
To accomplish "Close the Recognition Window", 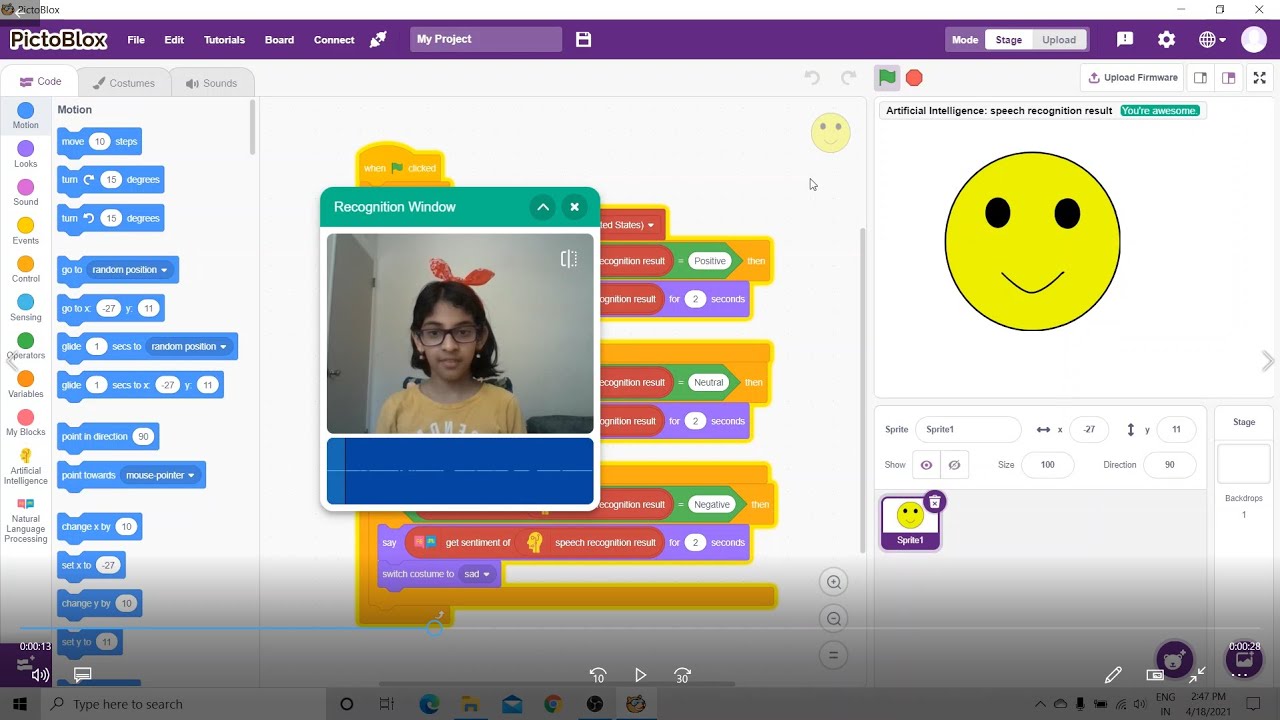I will (x=574, y=207).
